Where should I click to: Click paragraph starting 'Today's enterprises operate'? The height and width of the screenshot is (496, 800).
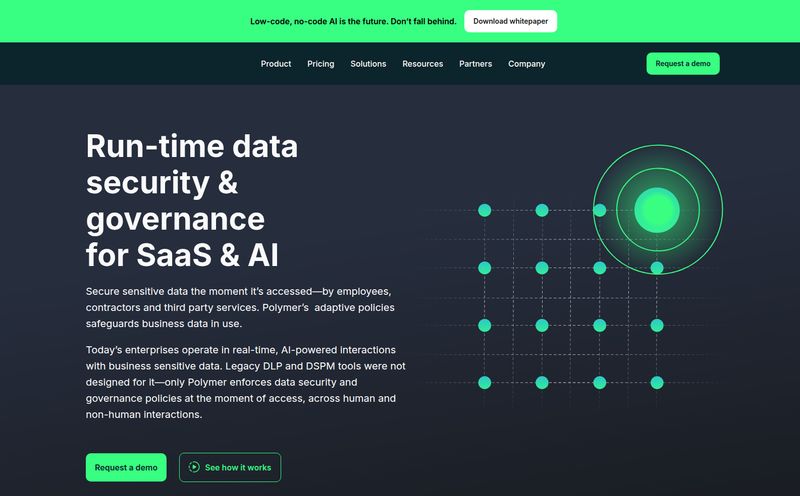tap(245, 382)
